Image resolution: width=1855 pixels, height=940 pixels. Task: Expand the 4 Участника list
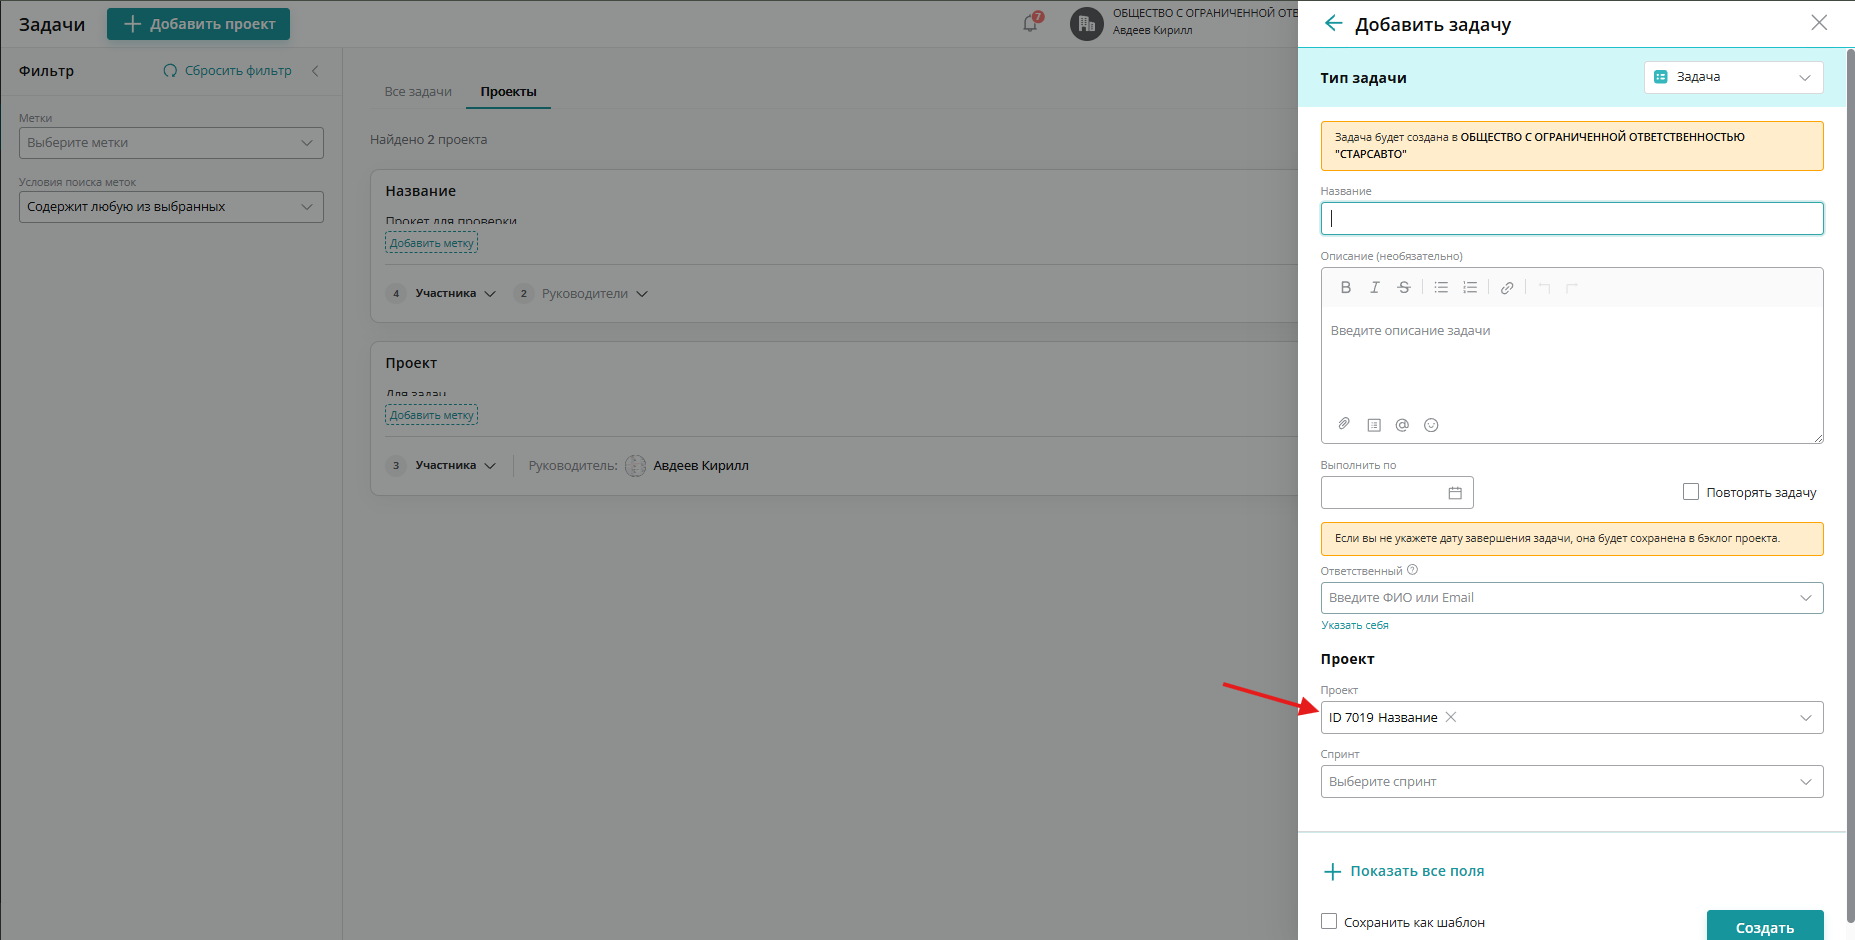point(441,294)
